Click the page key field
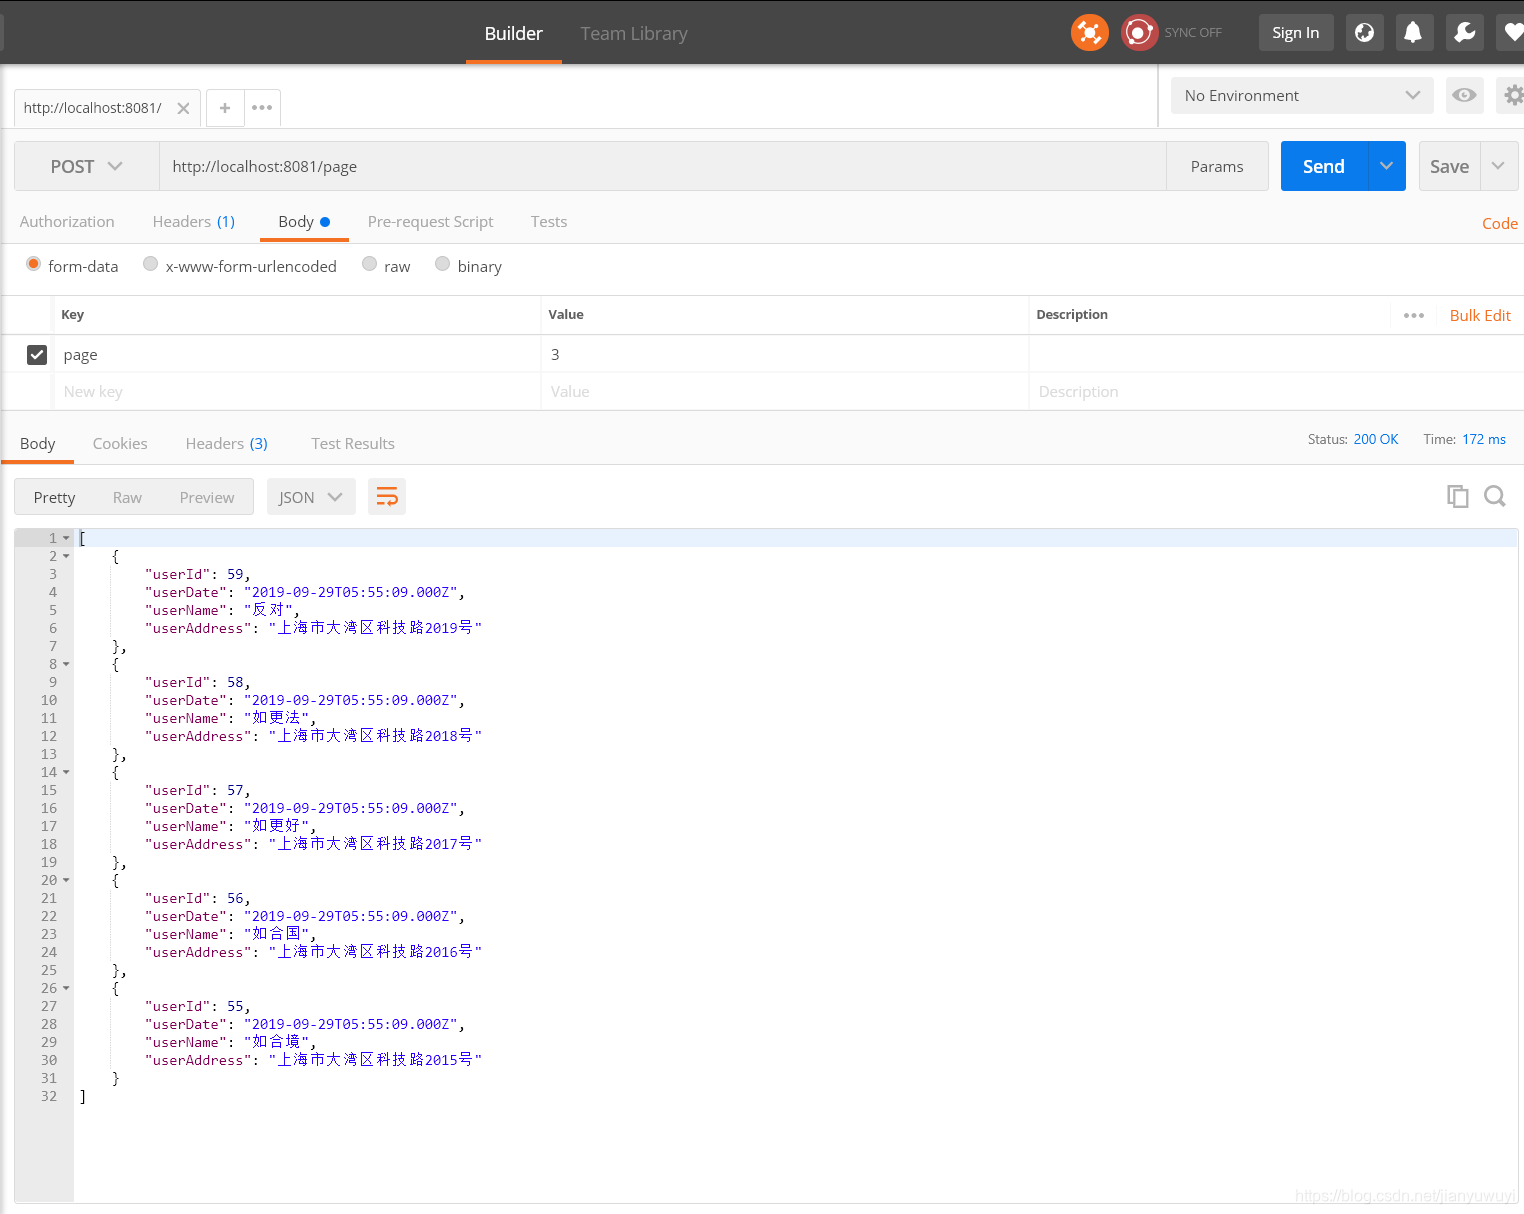1524x1214 pixels. point(296,354)
